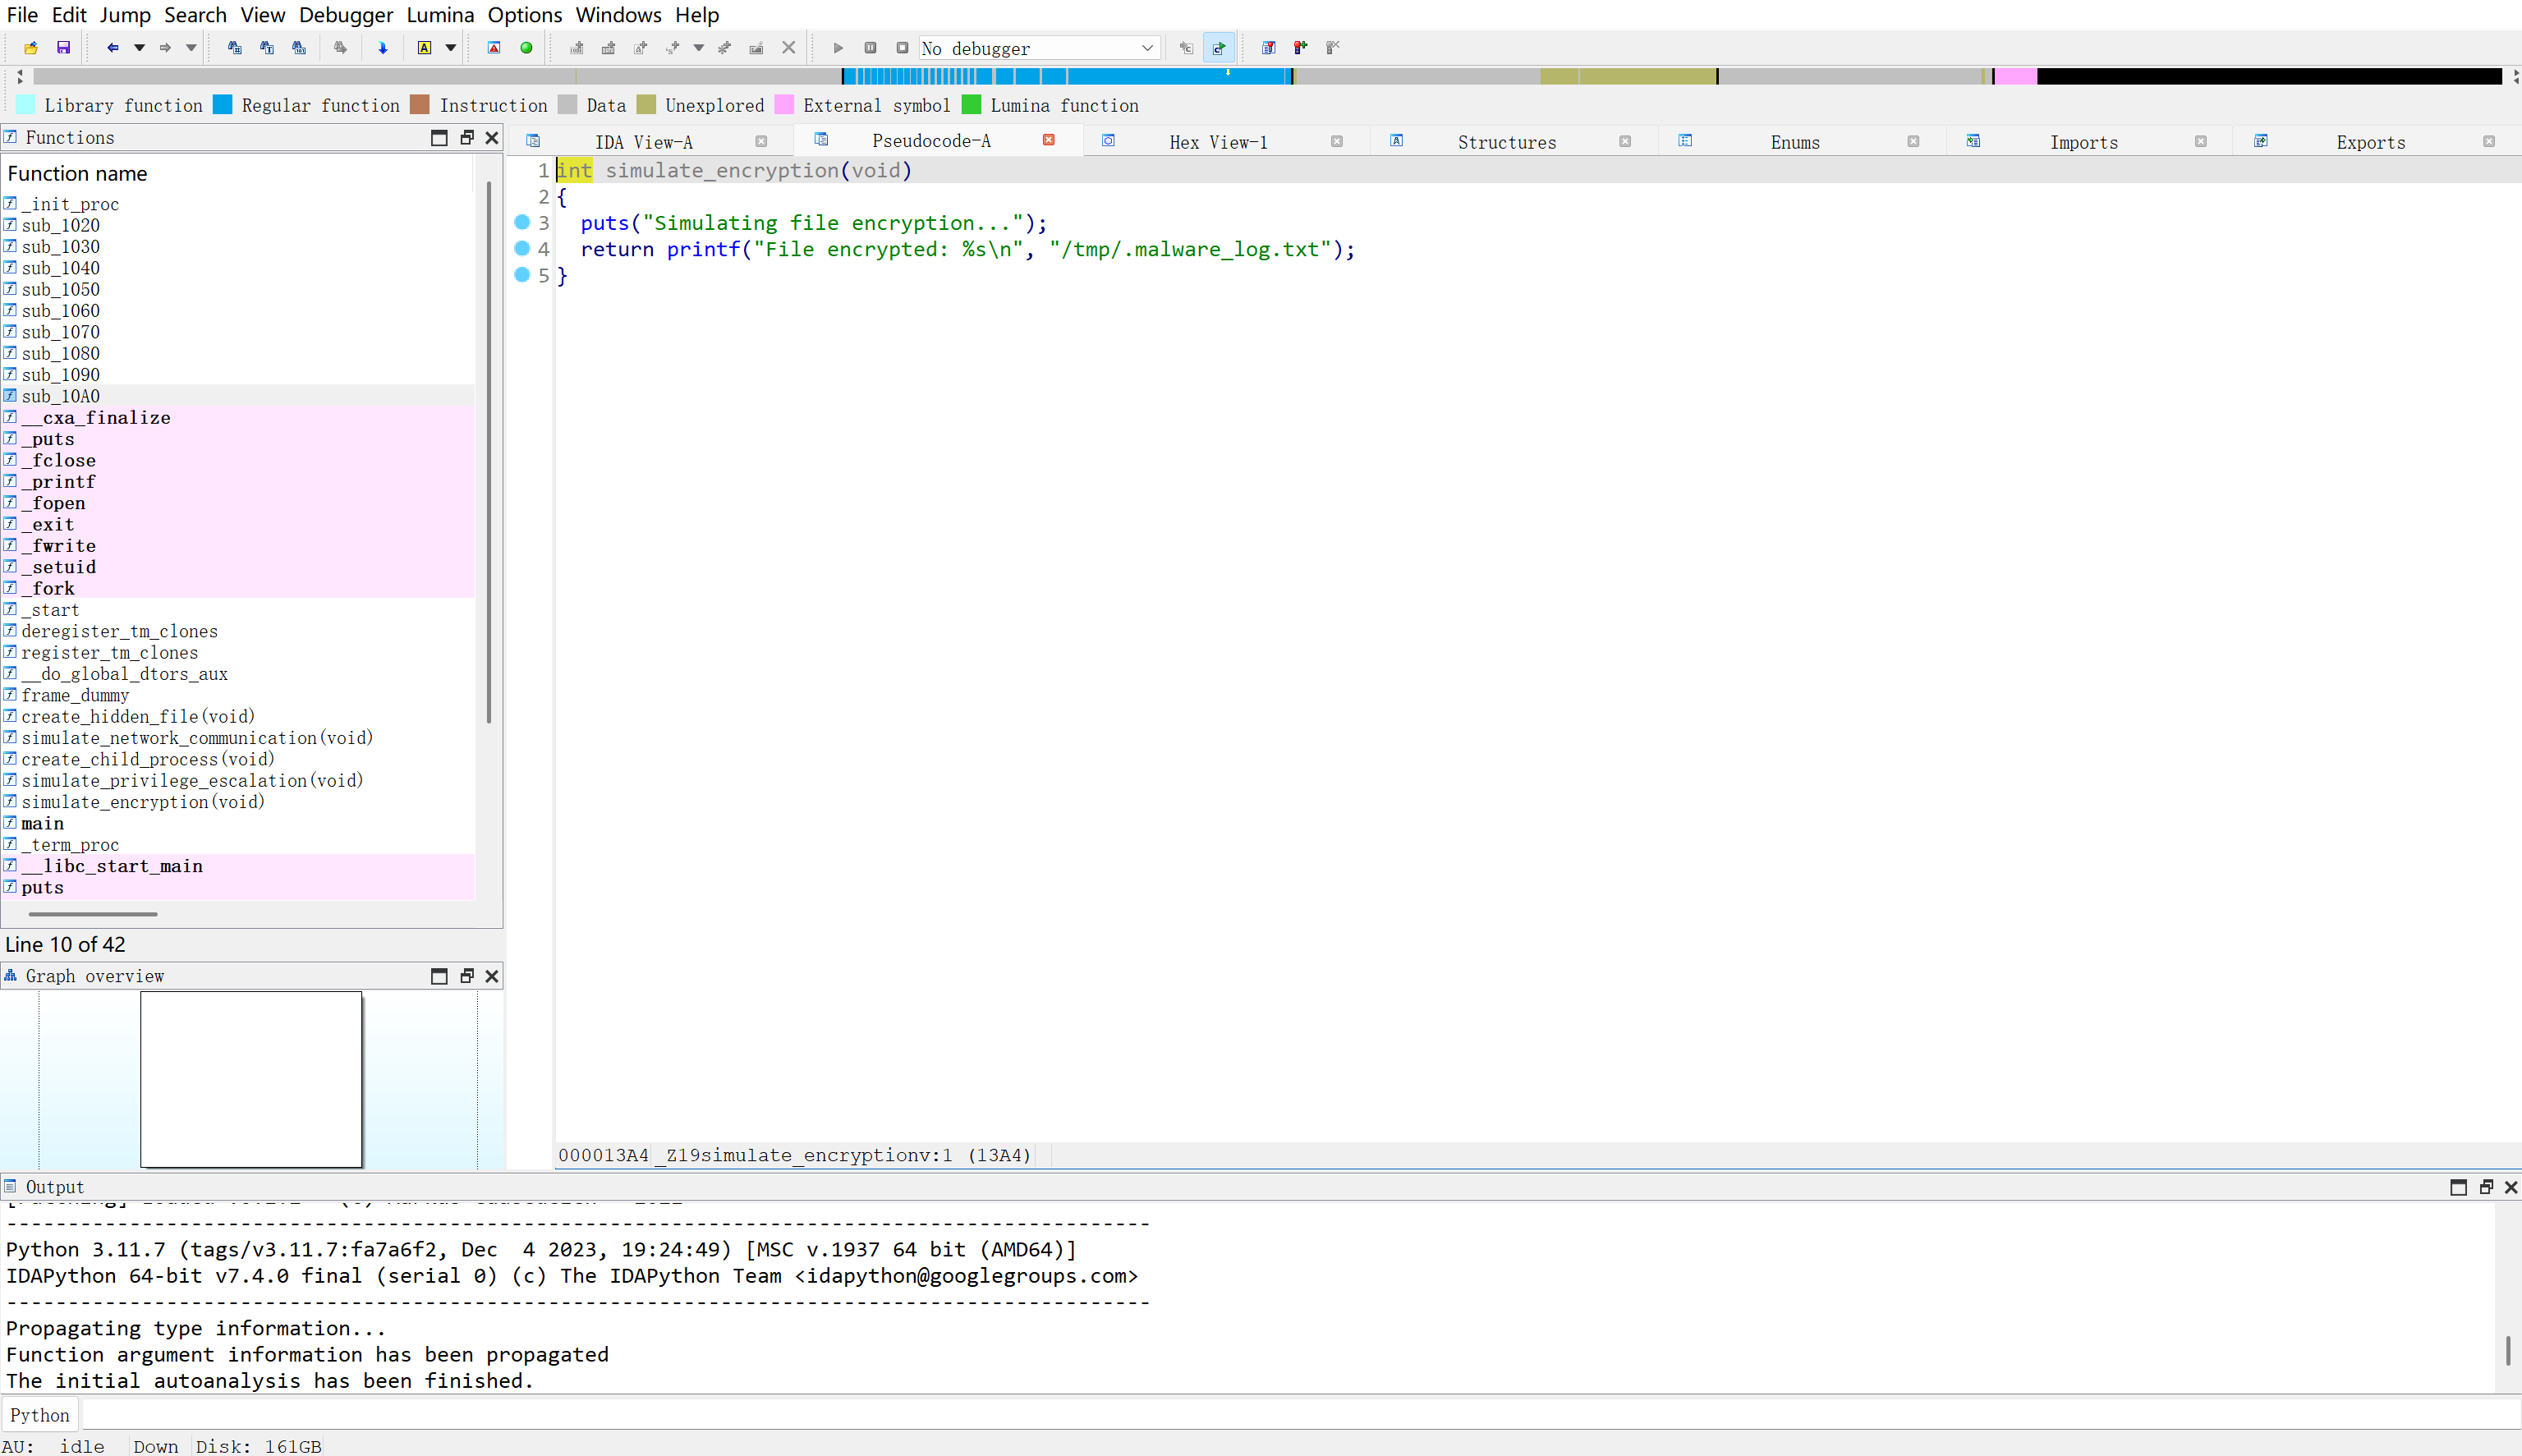Screen dimensions: 2522x1456
Task: Click Lumina function green color swatch
Action: tap(971, 105)
